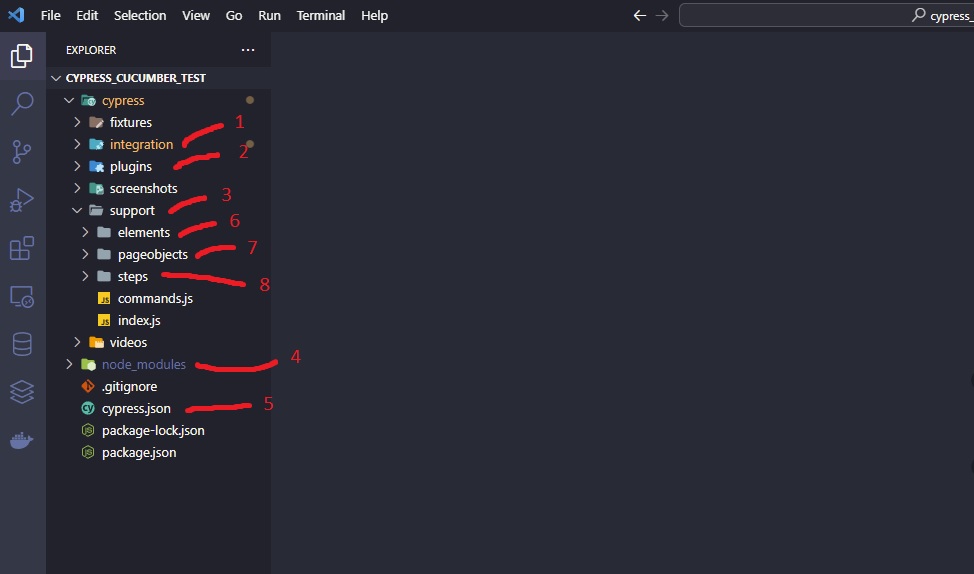Go back with the left arrow

point(640,16)
